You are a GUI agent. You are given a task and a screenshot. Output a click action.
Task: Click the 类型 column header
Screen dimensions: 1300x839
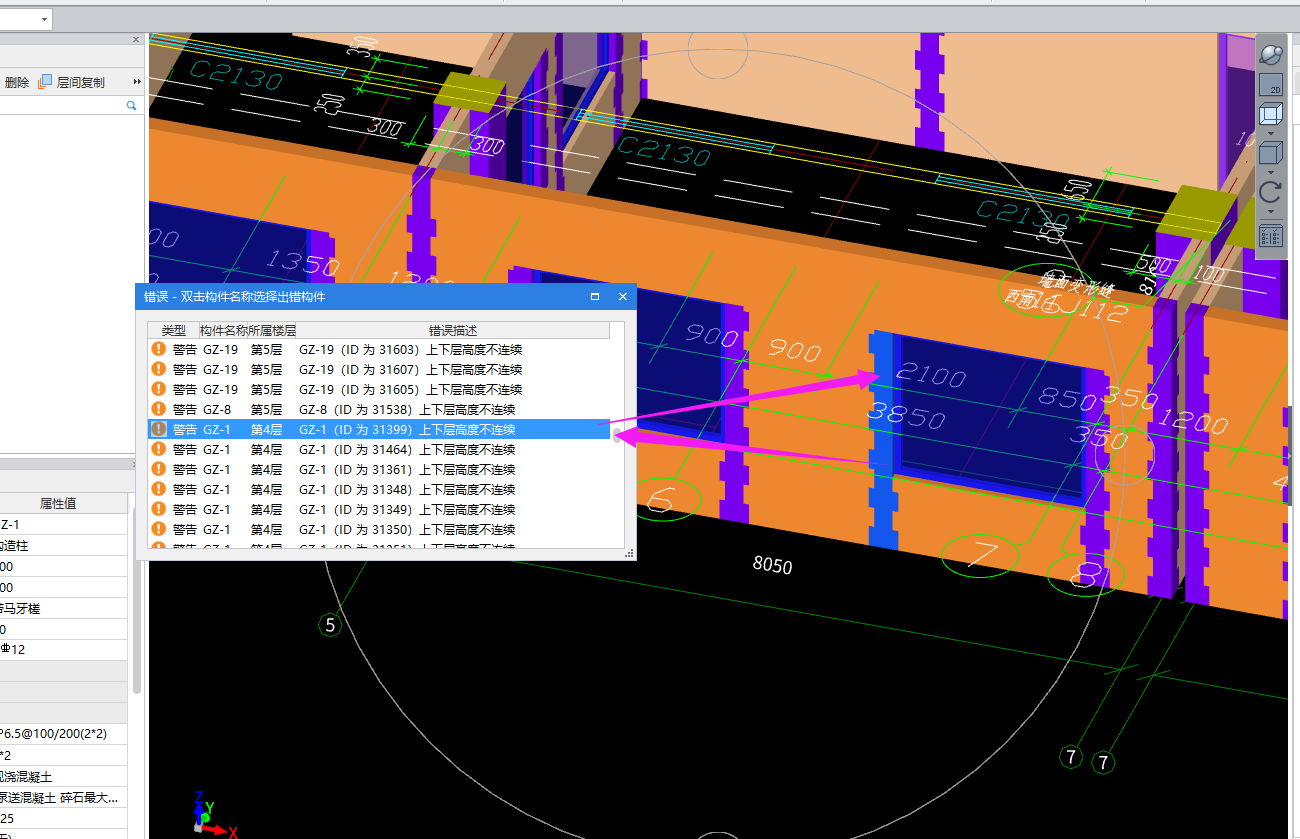coord(174,330)
